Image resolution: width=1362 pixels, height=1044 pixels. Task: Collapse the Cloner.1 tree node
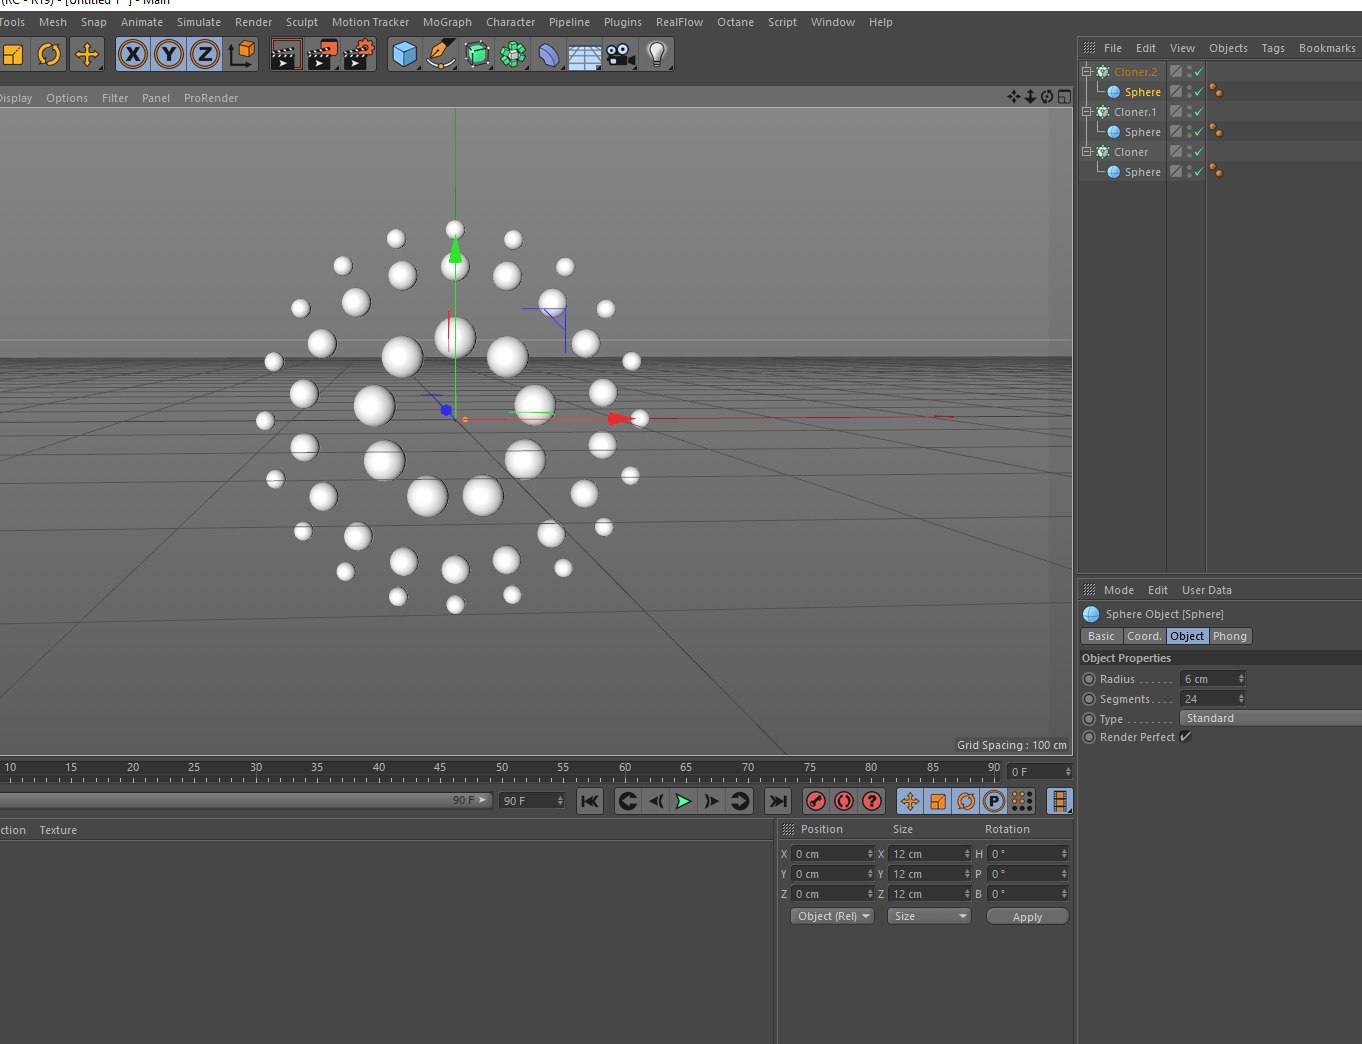click(x=1087, y=112)
